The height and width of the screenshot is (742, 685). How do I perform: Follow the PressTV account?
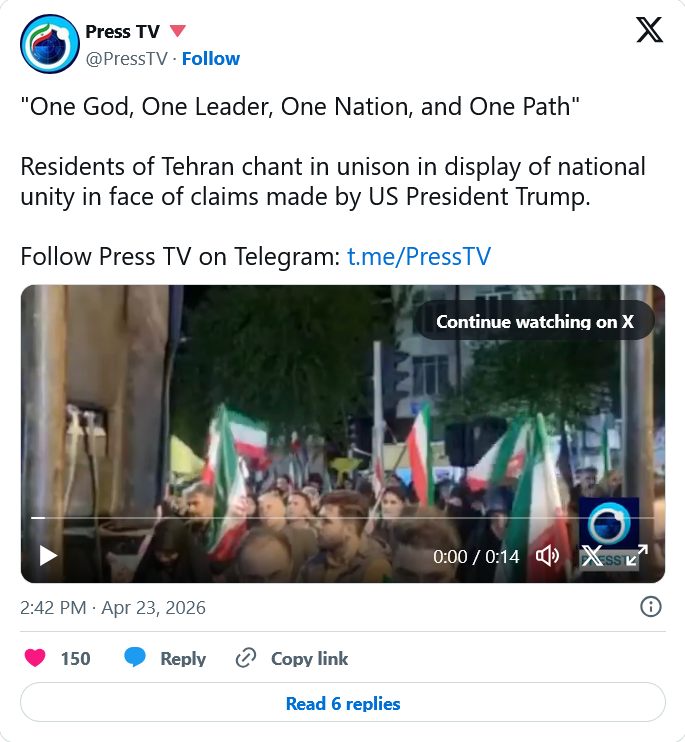coord(211,59)
